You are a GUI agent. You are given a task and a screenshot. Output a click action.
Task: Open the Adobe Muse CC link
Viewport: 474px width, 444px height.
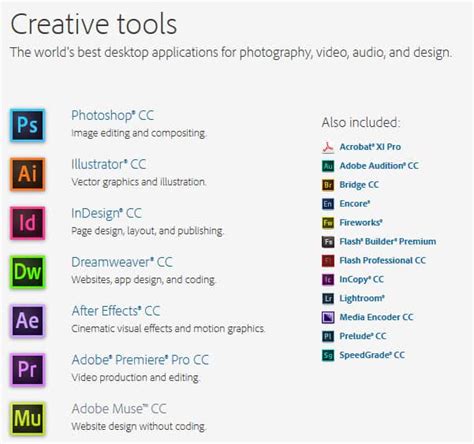point(119,409)
